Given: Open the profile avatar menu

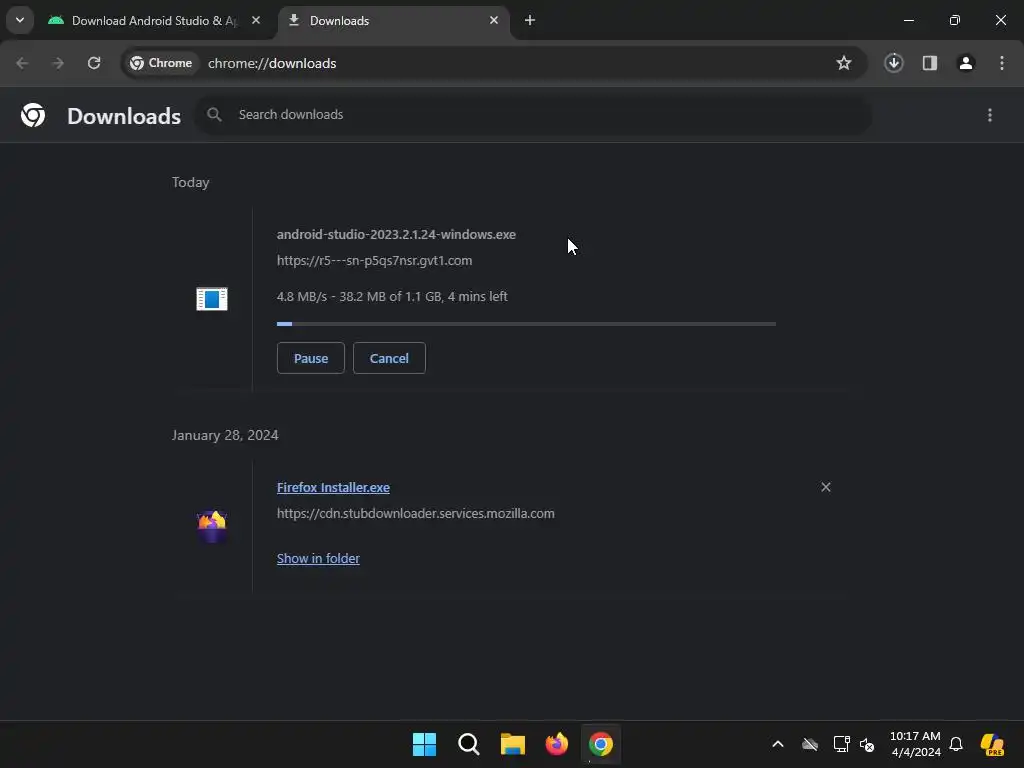Looking at the screenshot, I should tap(965, 63).
